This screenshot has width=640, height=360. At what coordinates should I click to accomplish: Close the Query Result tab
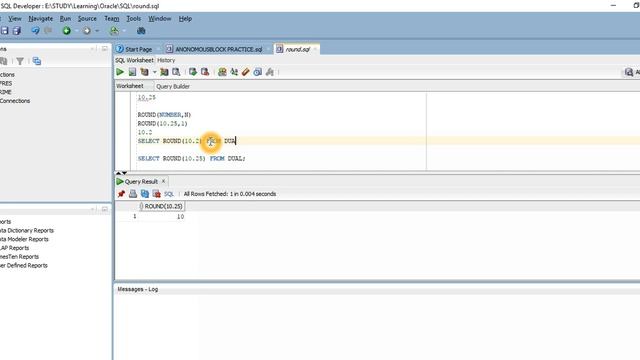tap(163, 181)
